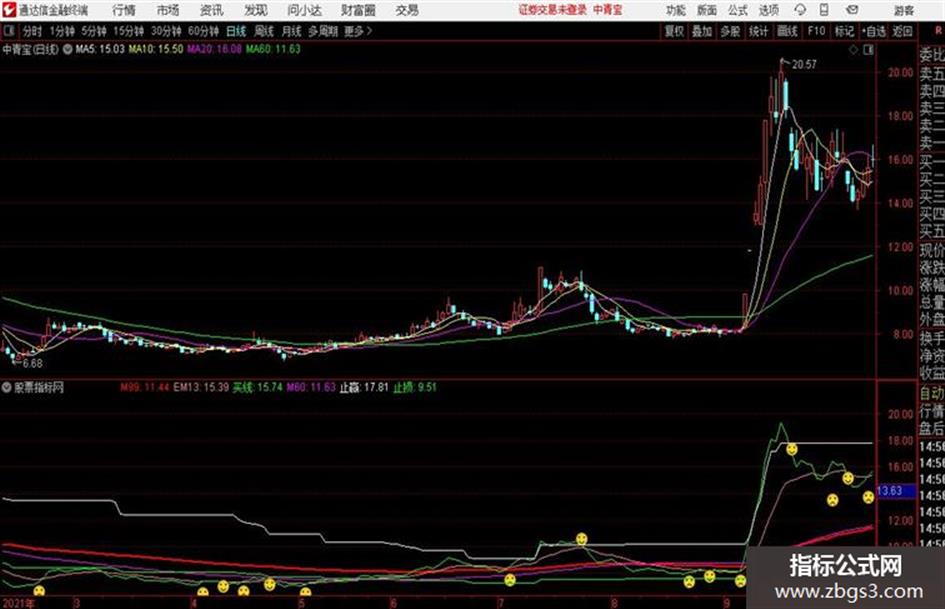Viewport: 945px width, 609px height.
Task: Switch to the 30分钟 timeframe
Action: (x=166, y=31)
